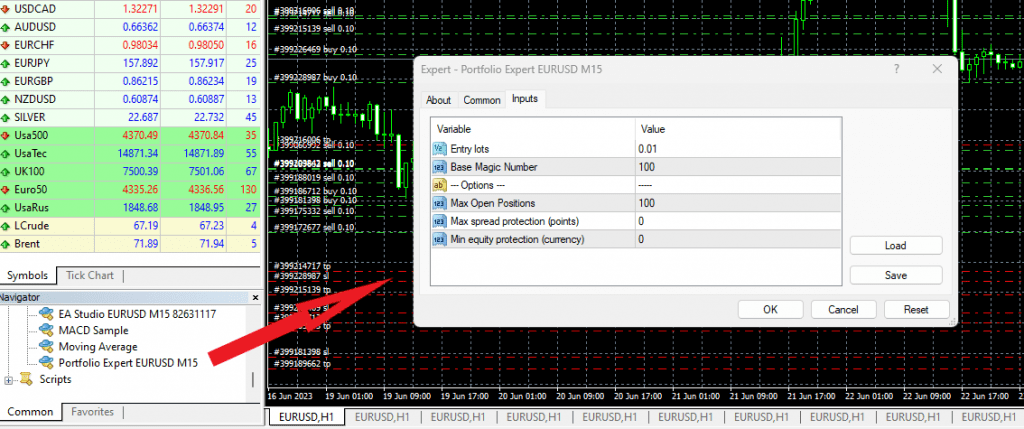Click the dialog help question mark
This screenshot has height=429, width=1024.
tap(897, 69)
